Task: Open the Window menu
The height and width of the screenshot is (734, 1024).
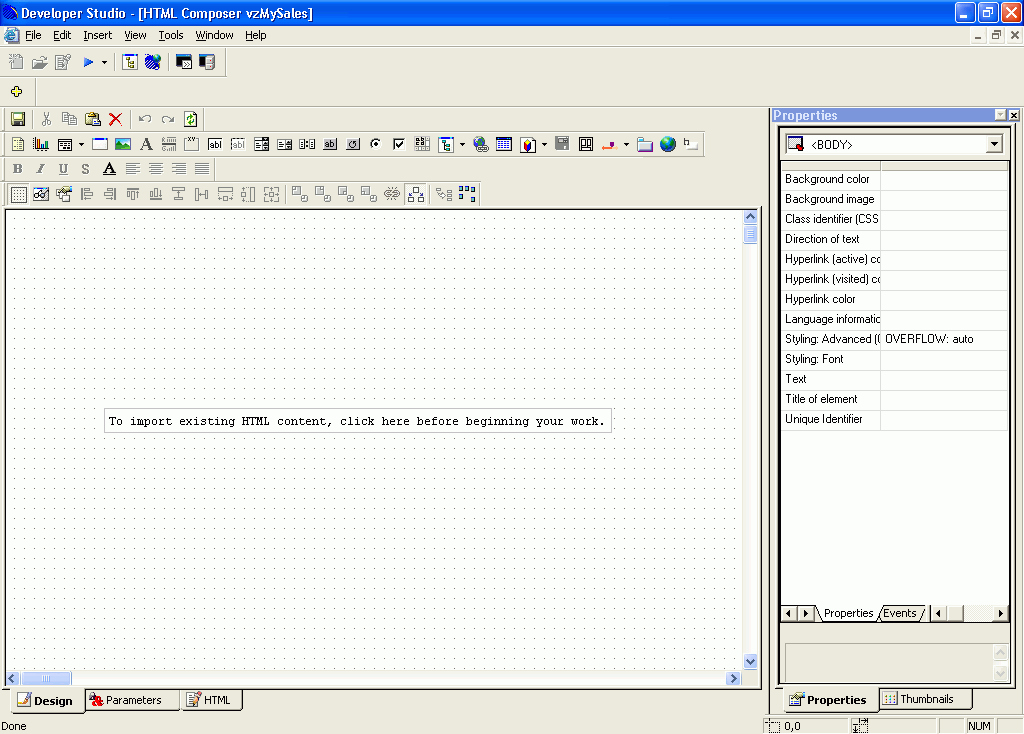Action: click(214, 35)
